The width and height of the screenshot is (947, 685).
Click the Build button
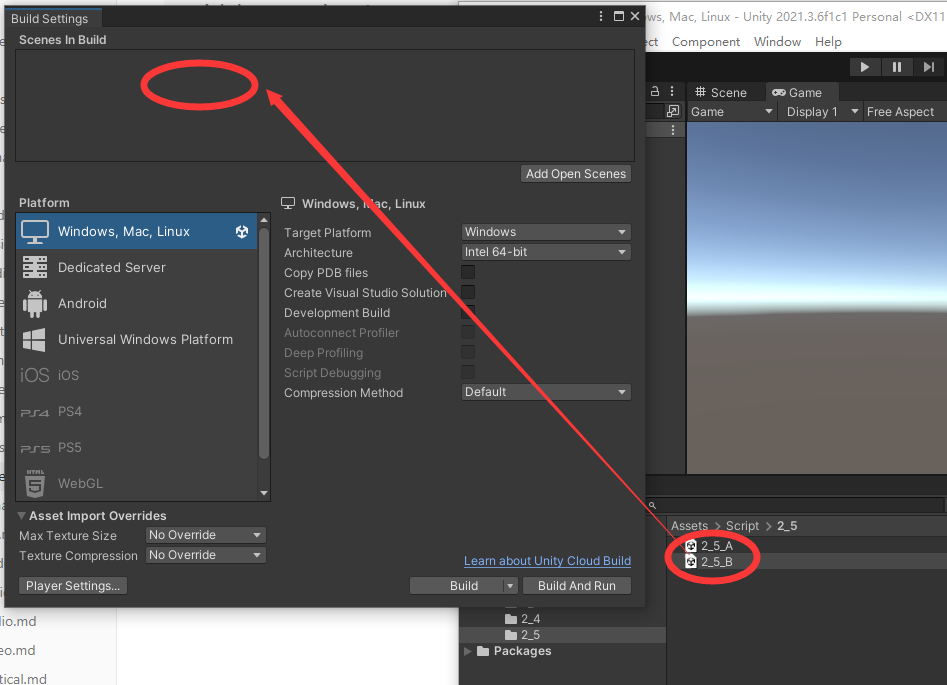[457, 586]
